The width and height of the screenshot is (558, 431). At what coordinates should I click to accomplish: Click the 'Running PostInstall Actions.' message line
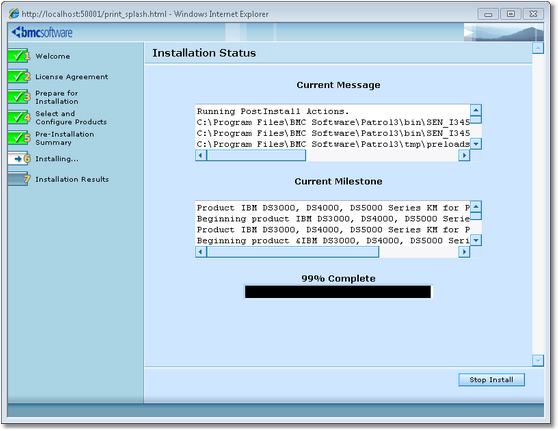273,111
